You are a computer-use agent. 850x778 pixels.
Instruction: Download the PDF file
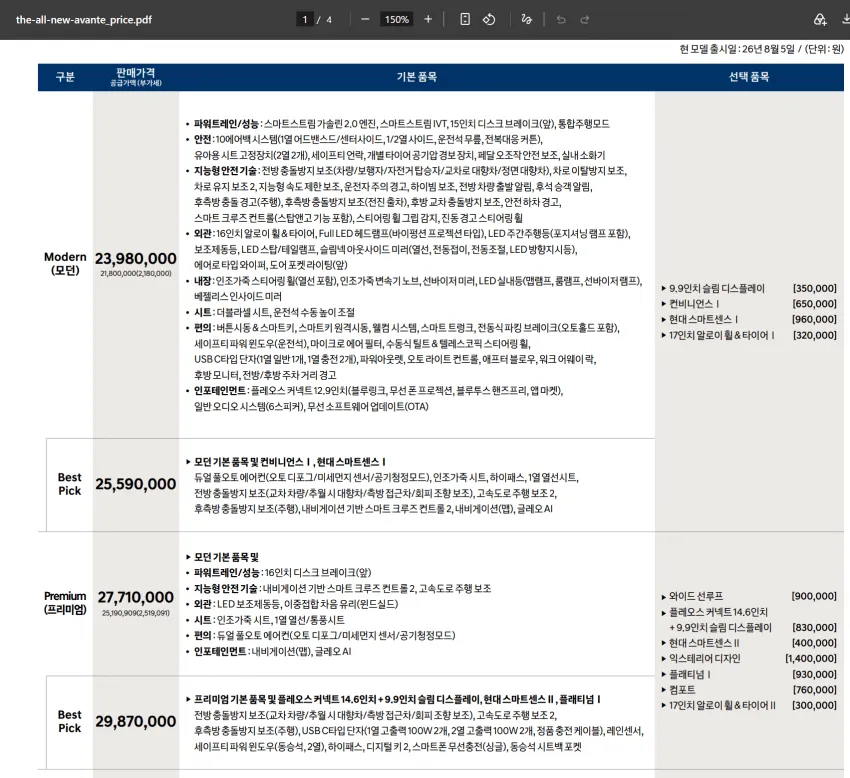tap(846, 20)
